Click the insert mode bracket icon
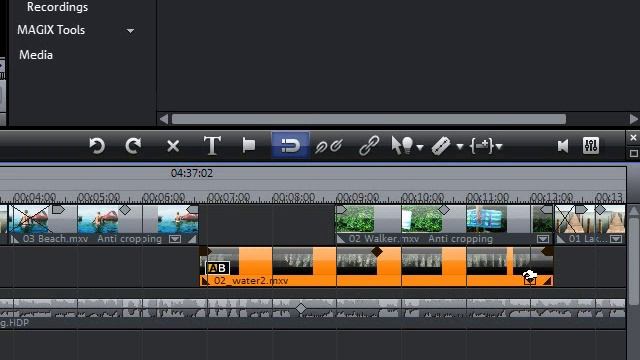 pos(482,146)
